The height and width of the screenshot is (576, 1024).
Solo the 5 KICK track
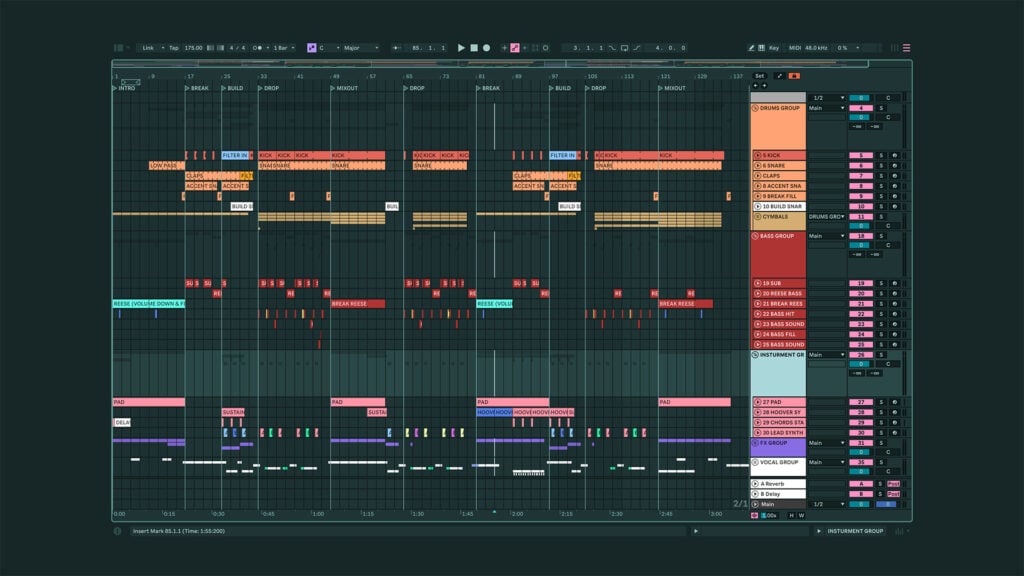pyautogui.click(x=881, y=155)
